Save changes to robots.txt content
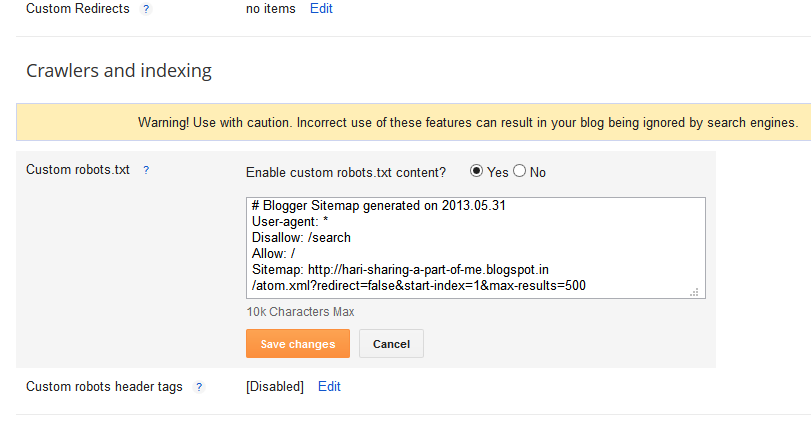The height and width of the screenshot is (433, 811). [x=298, y=344]
